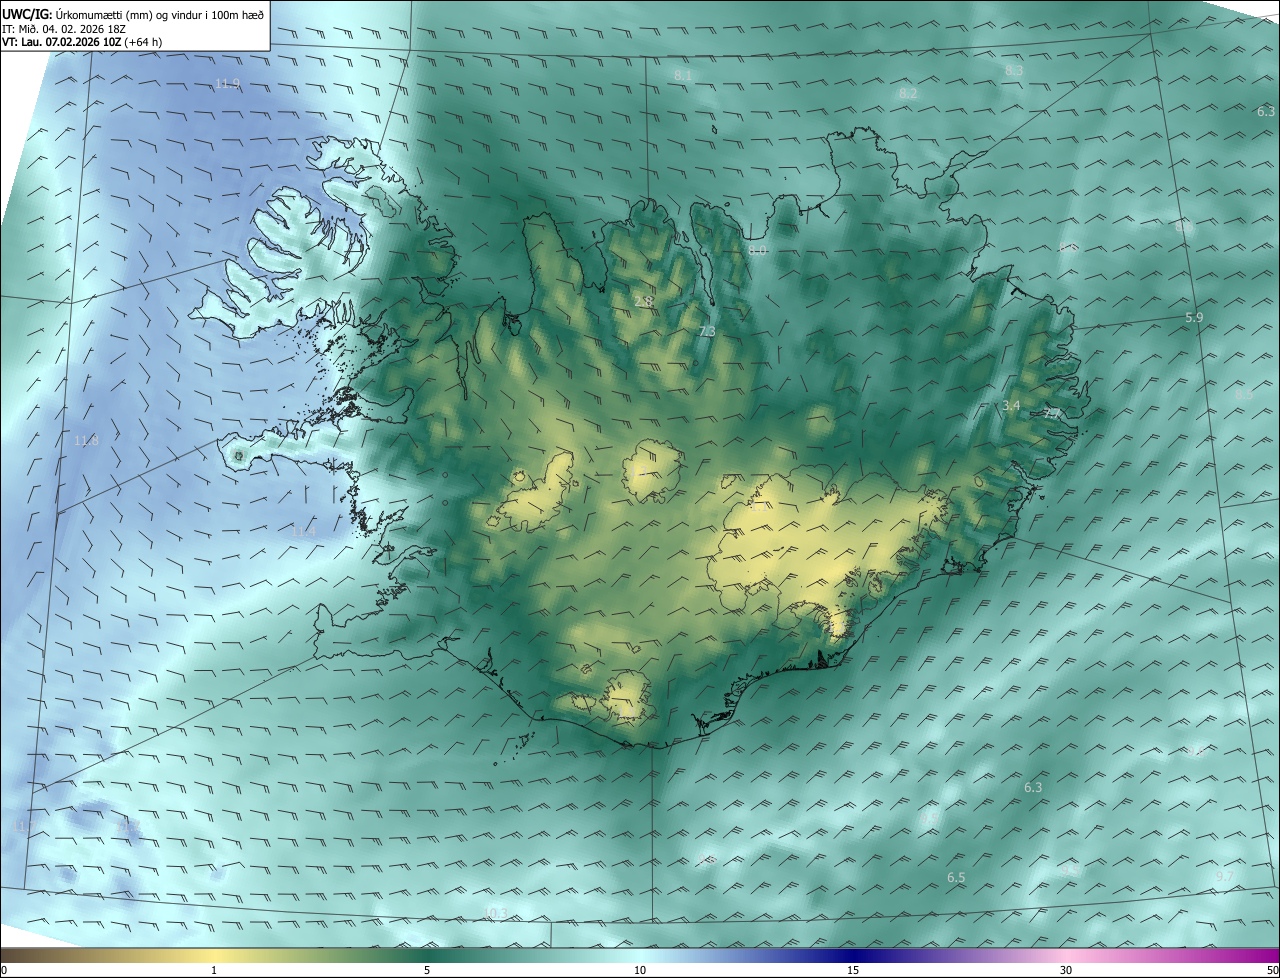Click the colour scale tick label '10'

pos(640,970)
